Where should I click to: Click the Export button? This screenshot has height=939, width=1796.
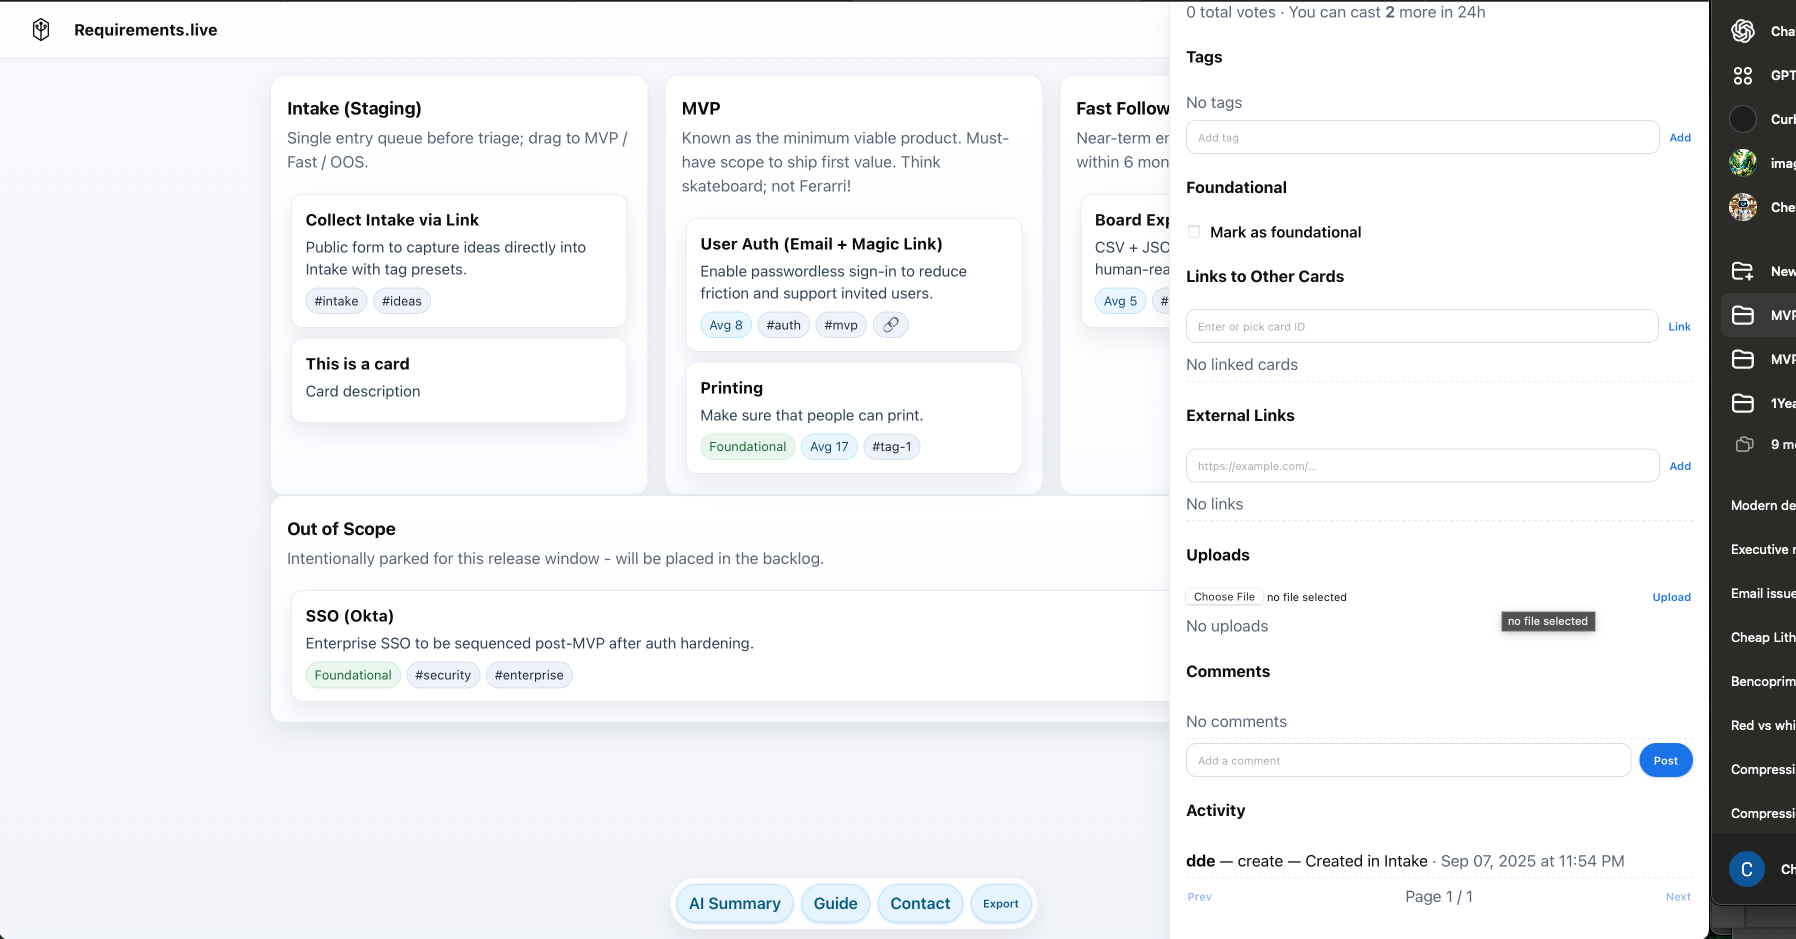tap(1000, 904)
